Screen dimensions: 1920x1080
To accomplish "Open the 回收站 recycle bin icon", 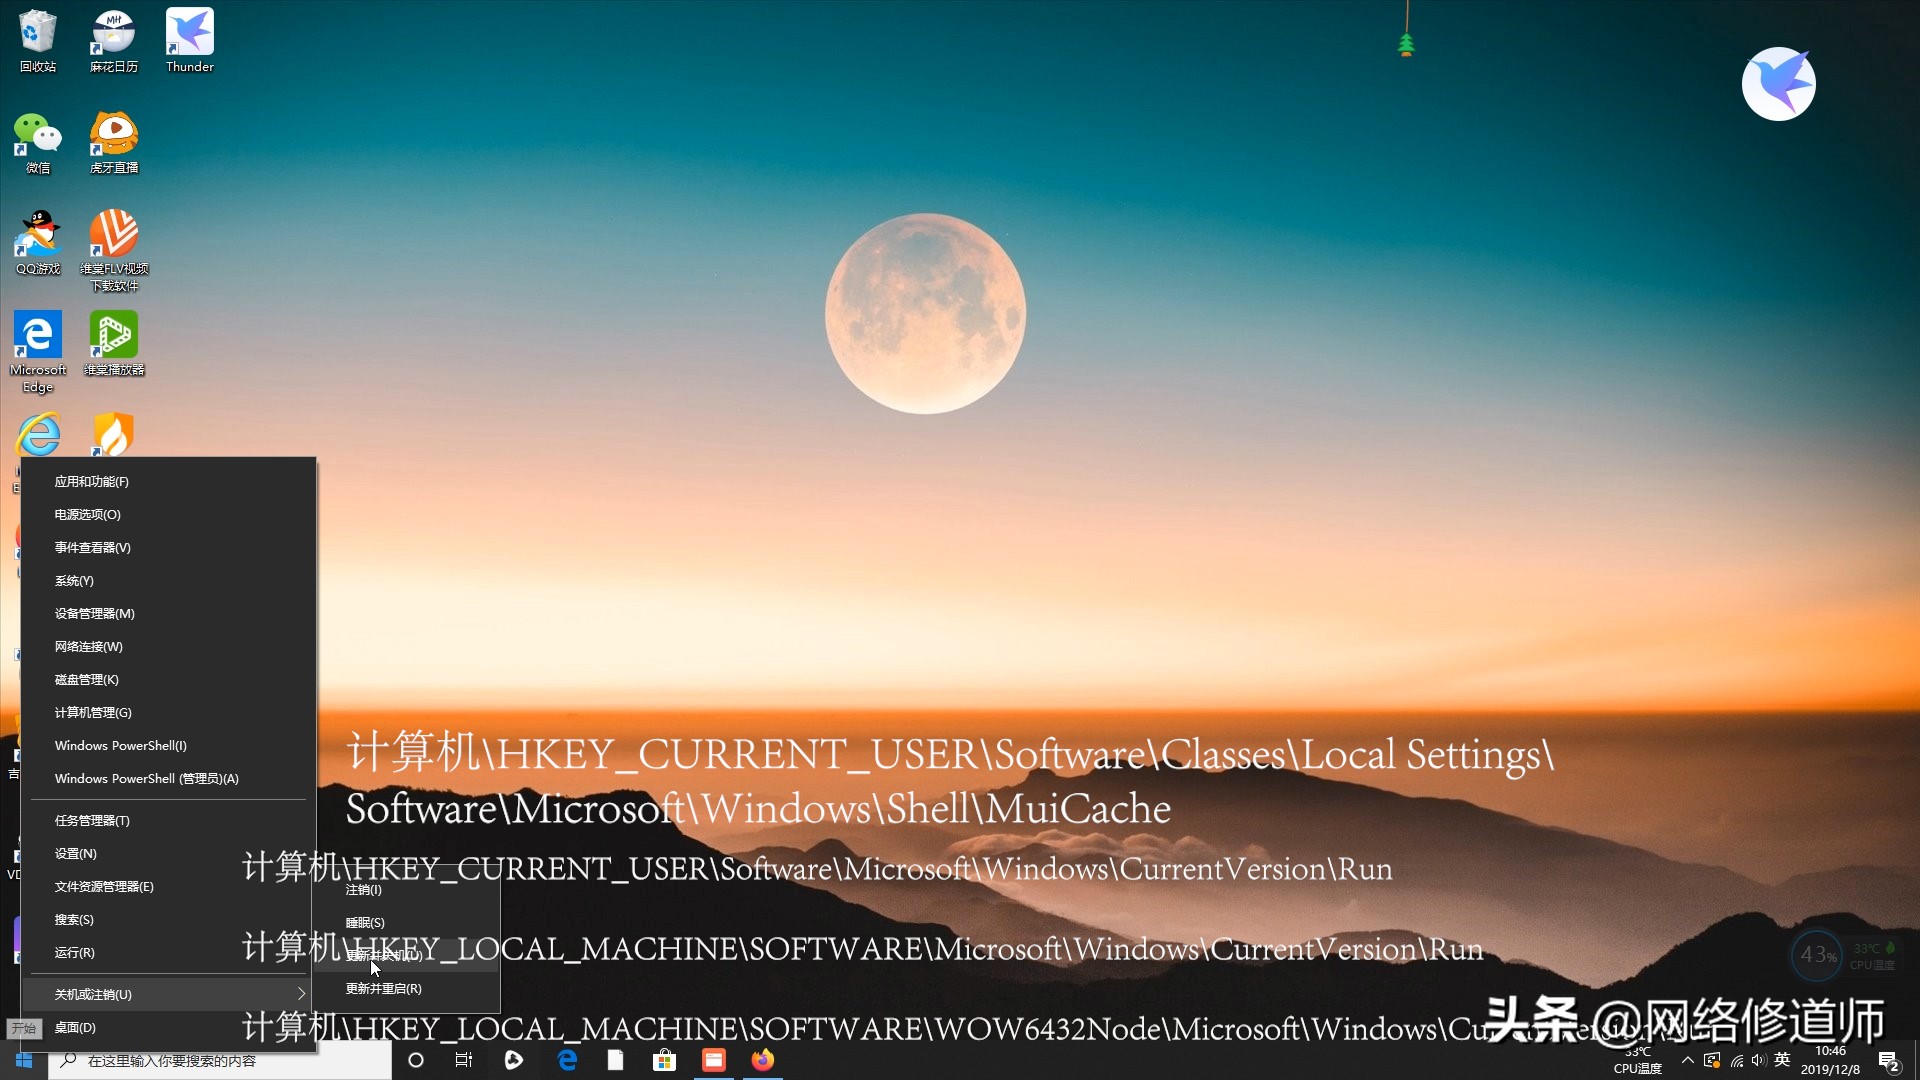I will tap(37, 40).
